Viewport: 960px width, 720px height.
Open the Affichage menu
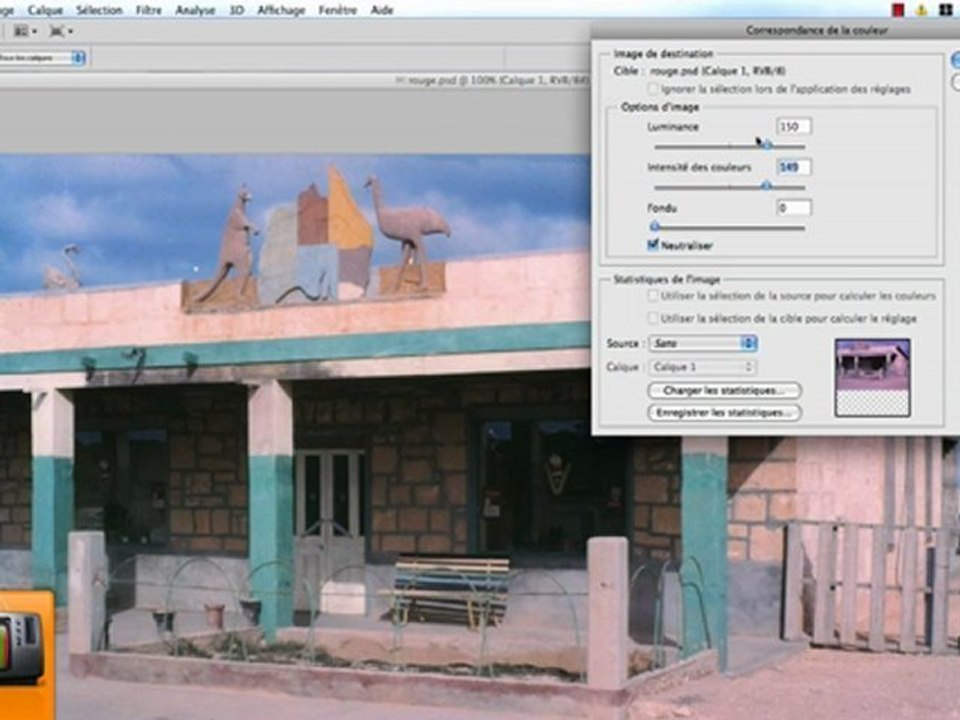coord(281,10)
